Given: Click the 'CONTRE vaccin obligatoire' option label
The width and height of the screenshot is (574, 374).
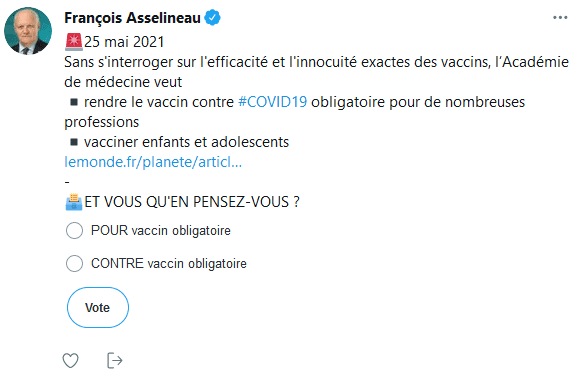Looking at the screenshot, I should click(169, 263).
